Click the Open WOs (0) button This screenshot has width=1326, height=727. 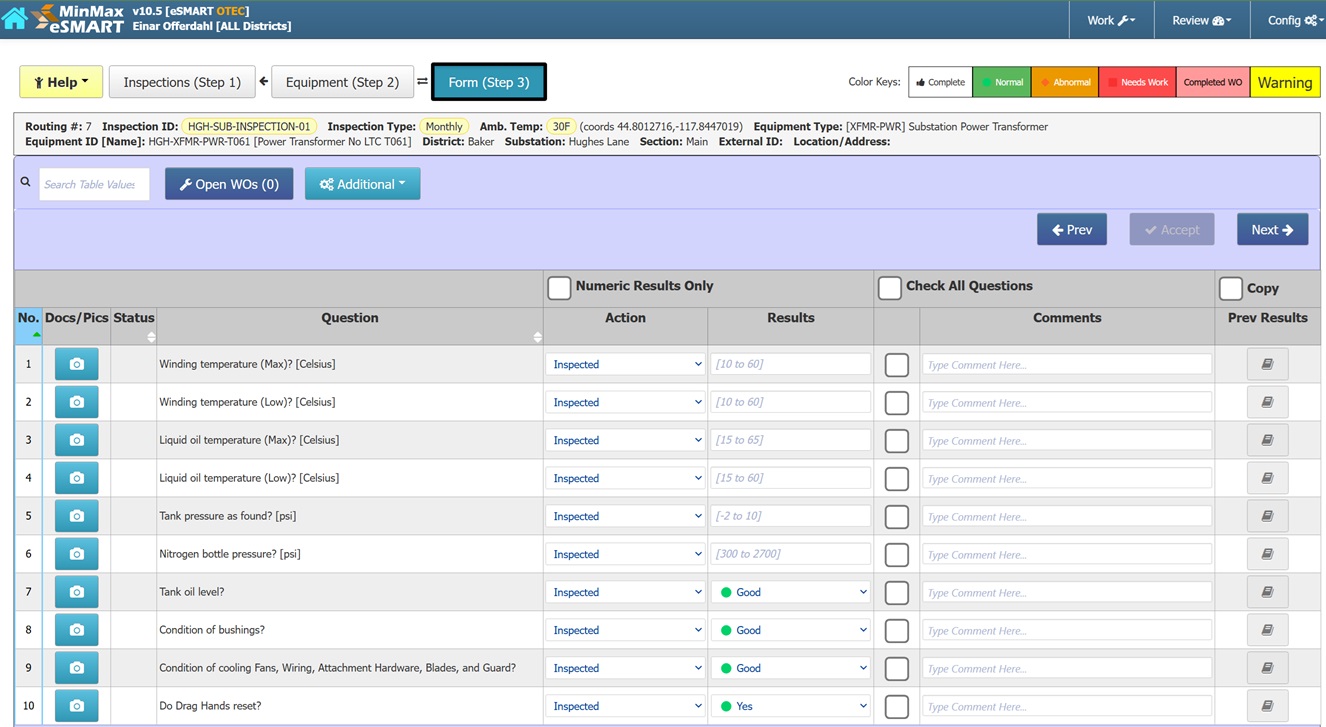coord(229,184)
